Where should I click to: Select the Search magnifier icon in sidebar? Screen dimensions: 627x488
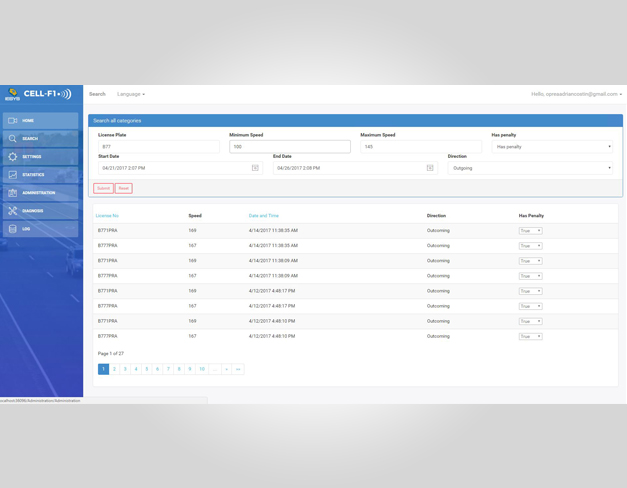coord(13,139)
